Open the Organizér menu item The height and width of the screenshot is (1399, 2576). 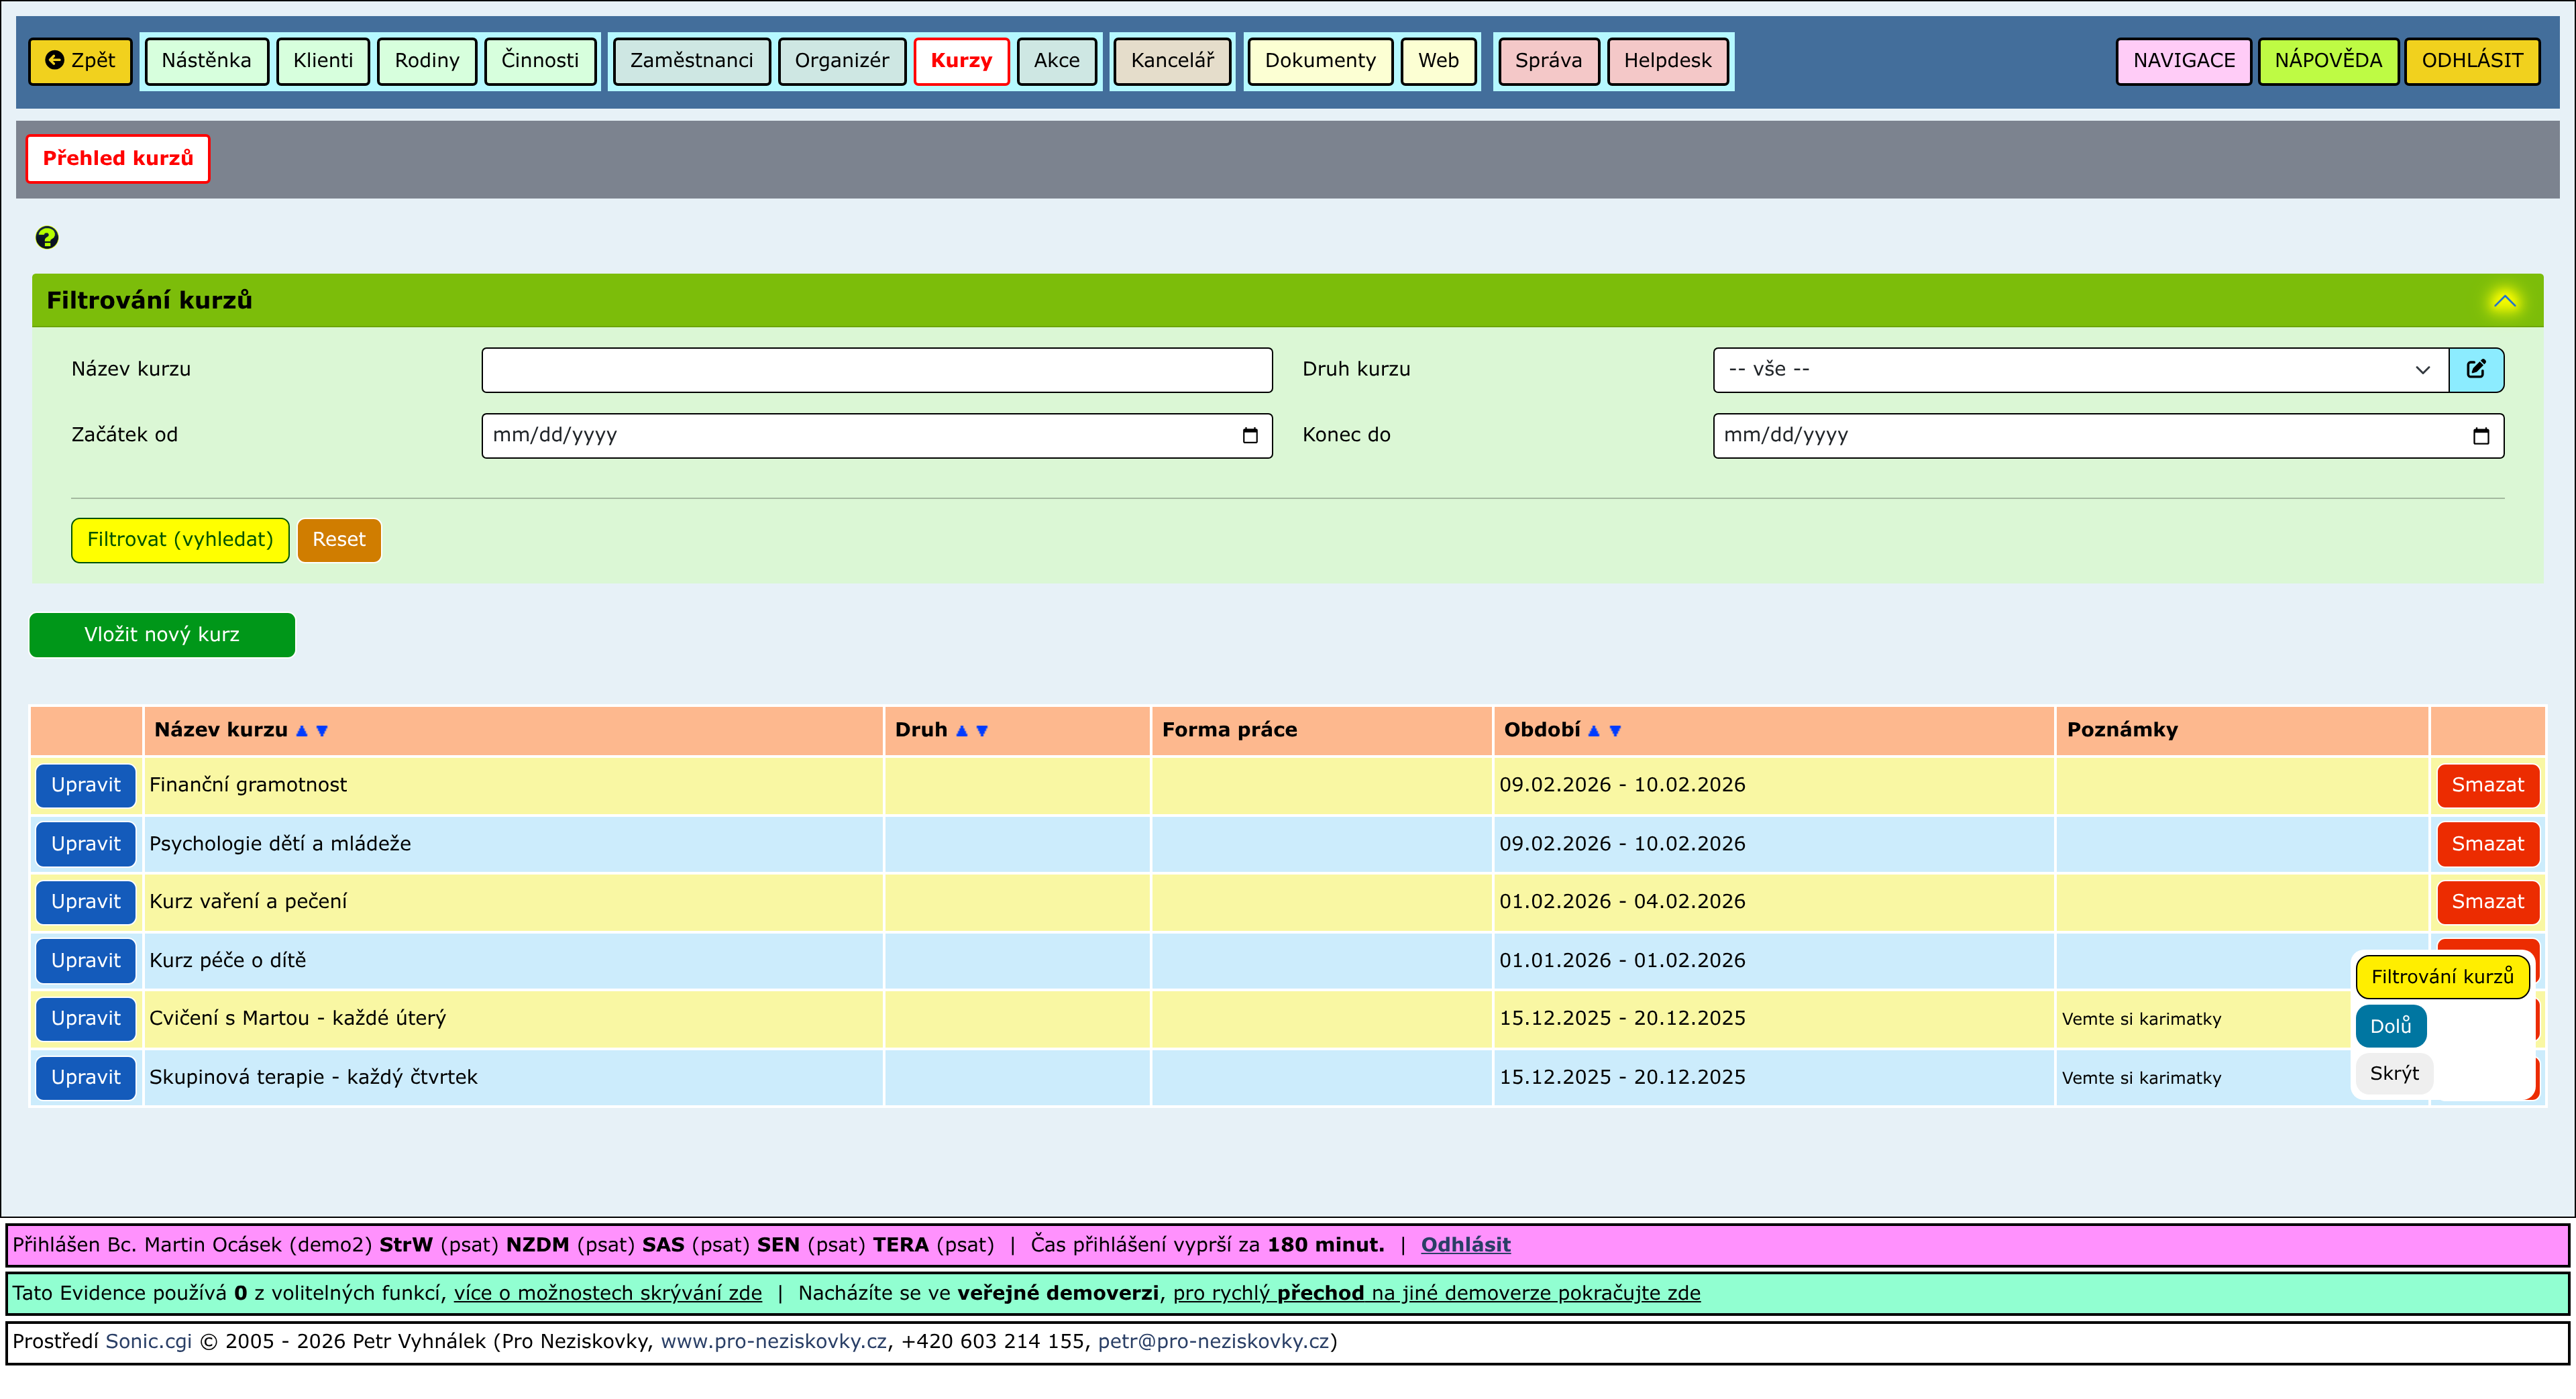click(x=841, y=61)
